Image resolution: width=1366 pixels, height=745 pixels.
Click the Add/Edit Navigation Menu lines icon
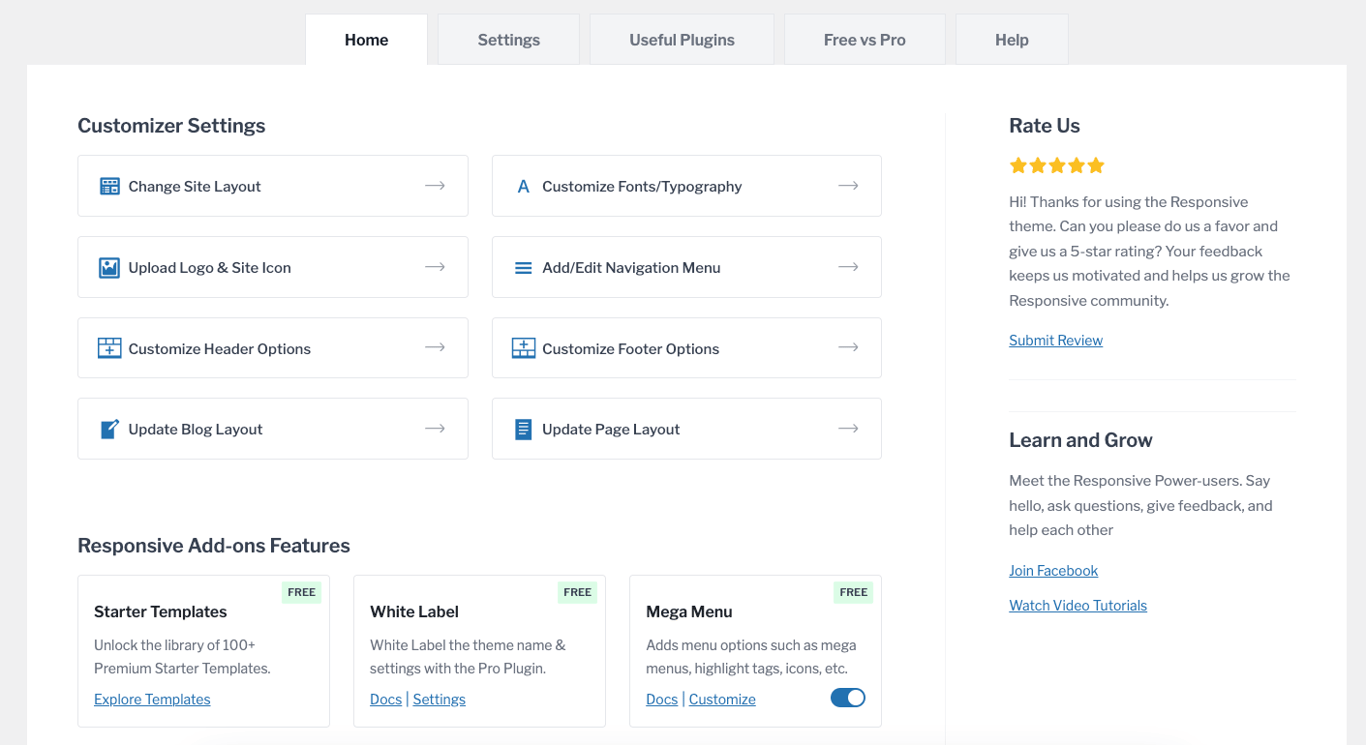pos(523,267)
